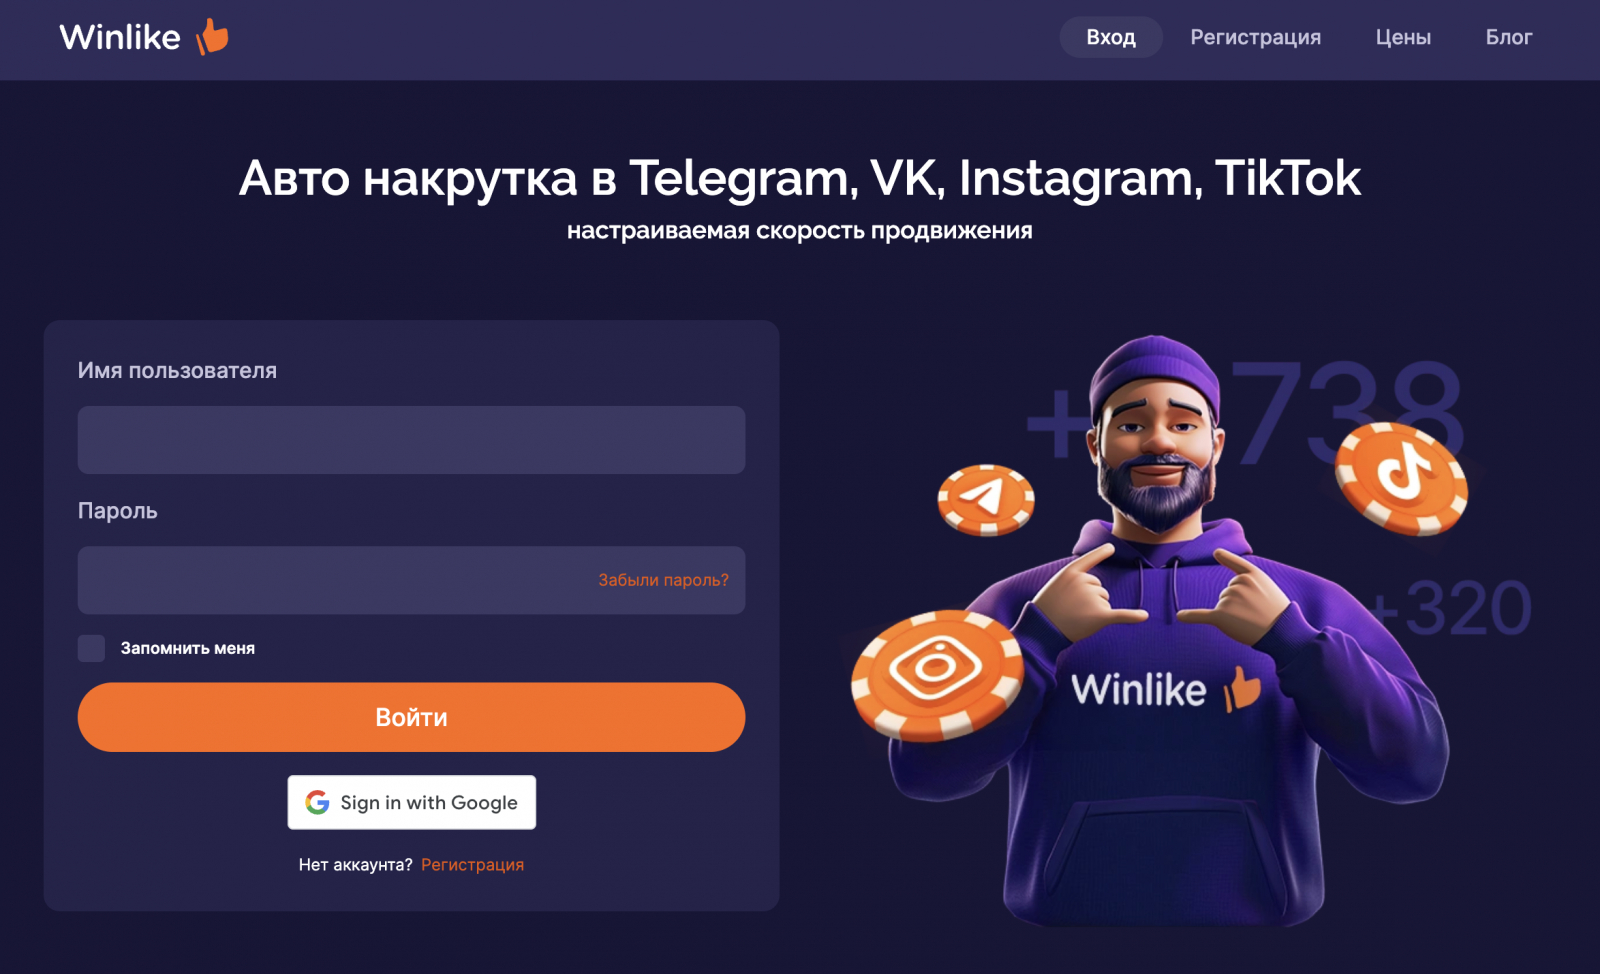The width and height of the screenshot is (1600, 974).
Task: Click the Winlike logo text in header
Action: pyautogui.click(x=120, y=37)
